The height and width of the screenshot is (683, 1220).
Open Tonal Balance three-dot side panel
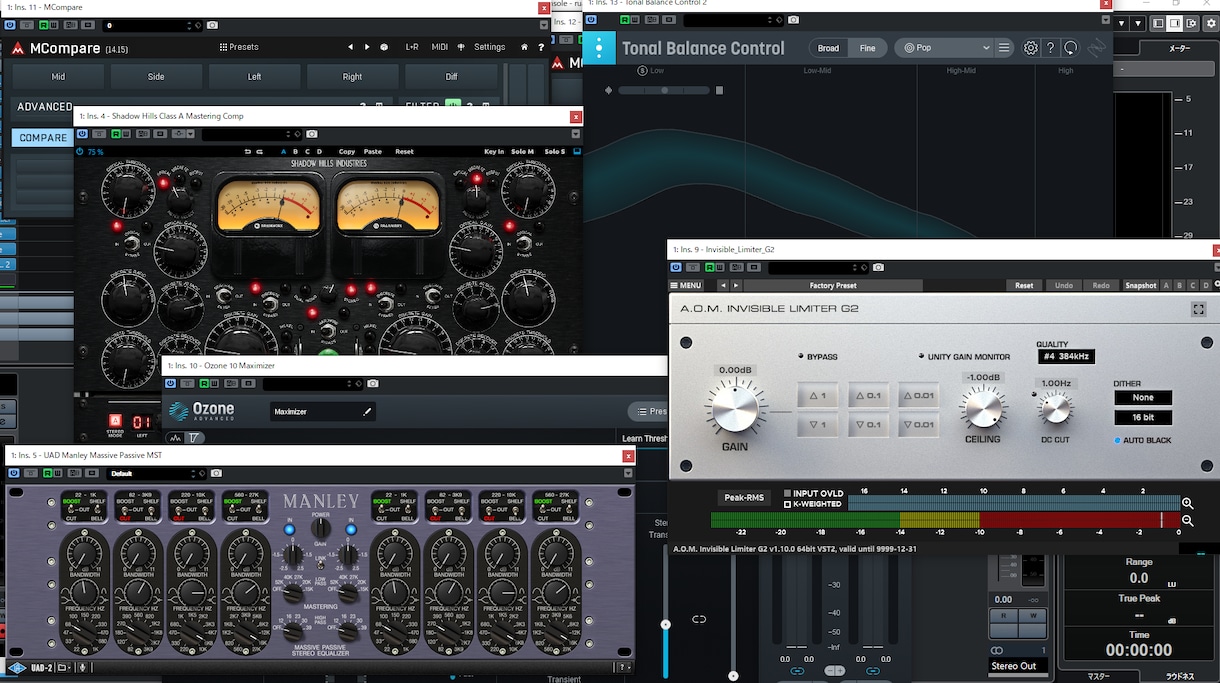(x=599, y=48)
